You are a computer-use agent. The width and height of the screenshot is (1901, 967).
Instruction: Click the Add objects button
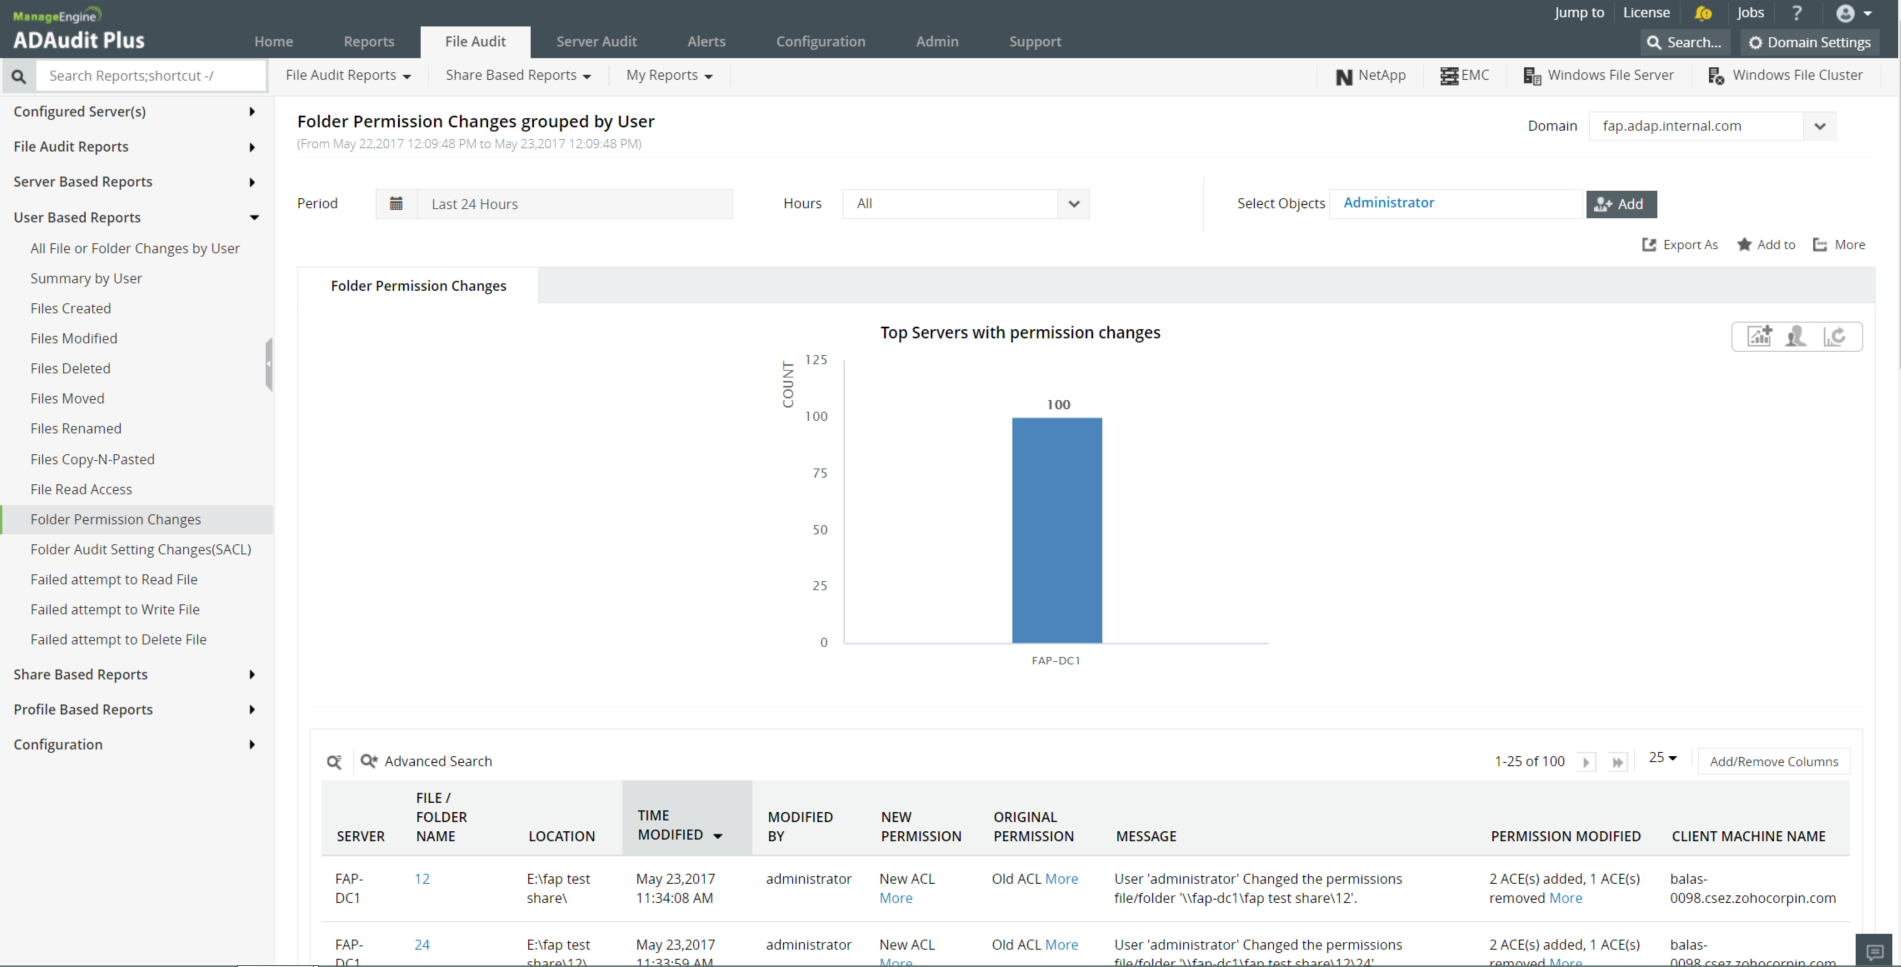coord(1620,204)
